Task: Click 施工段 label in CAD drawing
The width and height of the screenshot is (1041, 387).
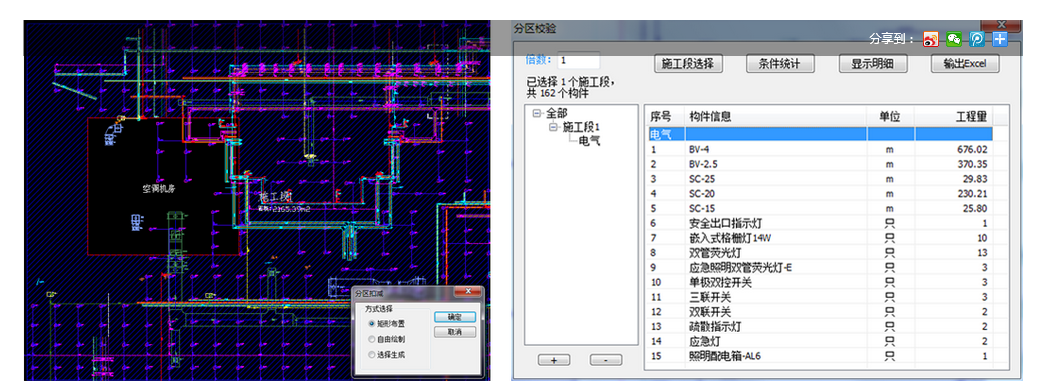Action: 275,198
